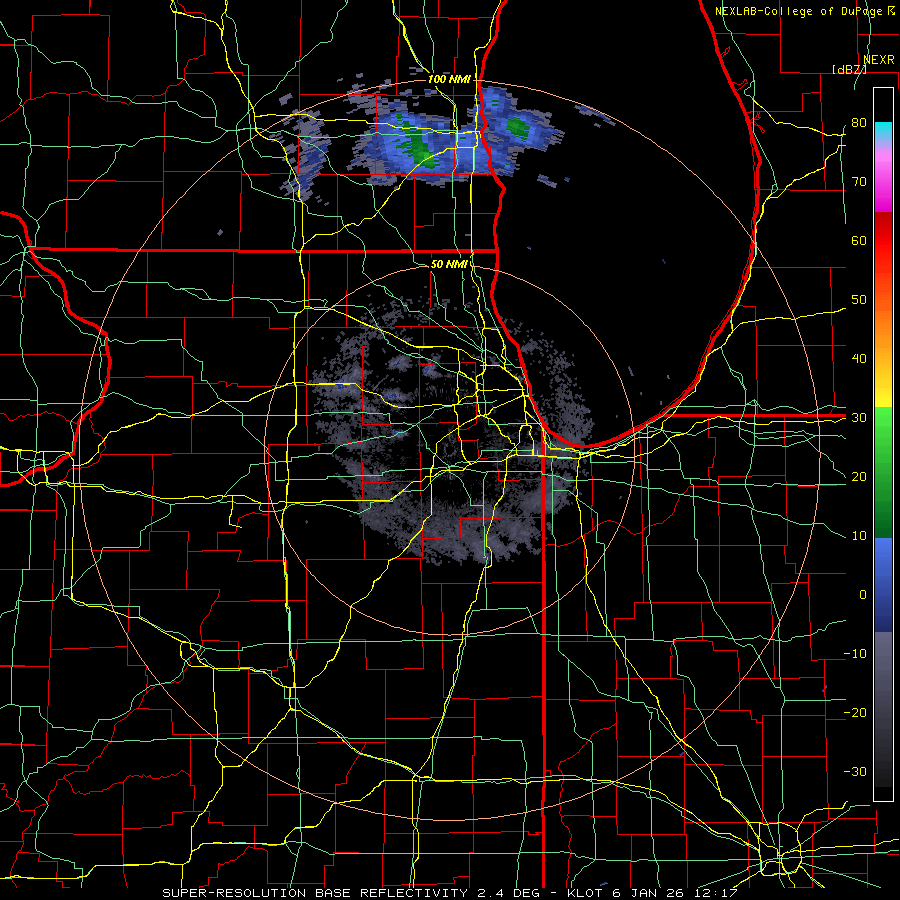Viewport: 900px width, 900px height.
Task: Click the "50 NMI" range ring label
Action: (x=449, y=264)
